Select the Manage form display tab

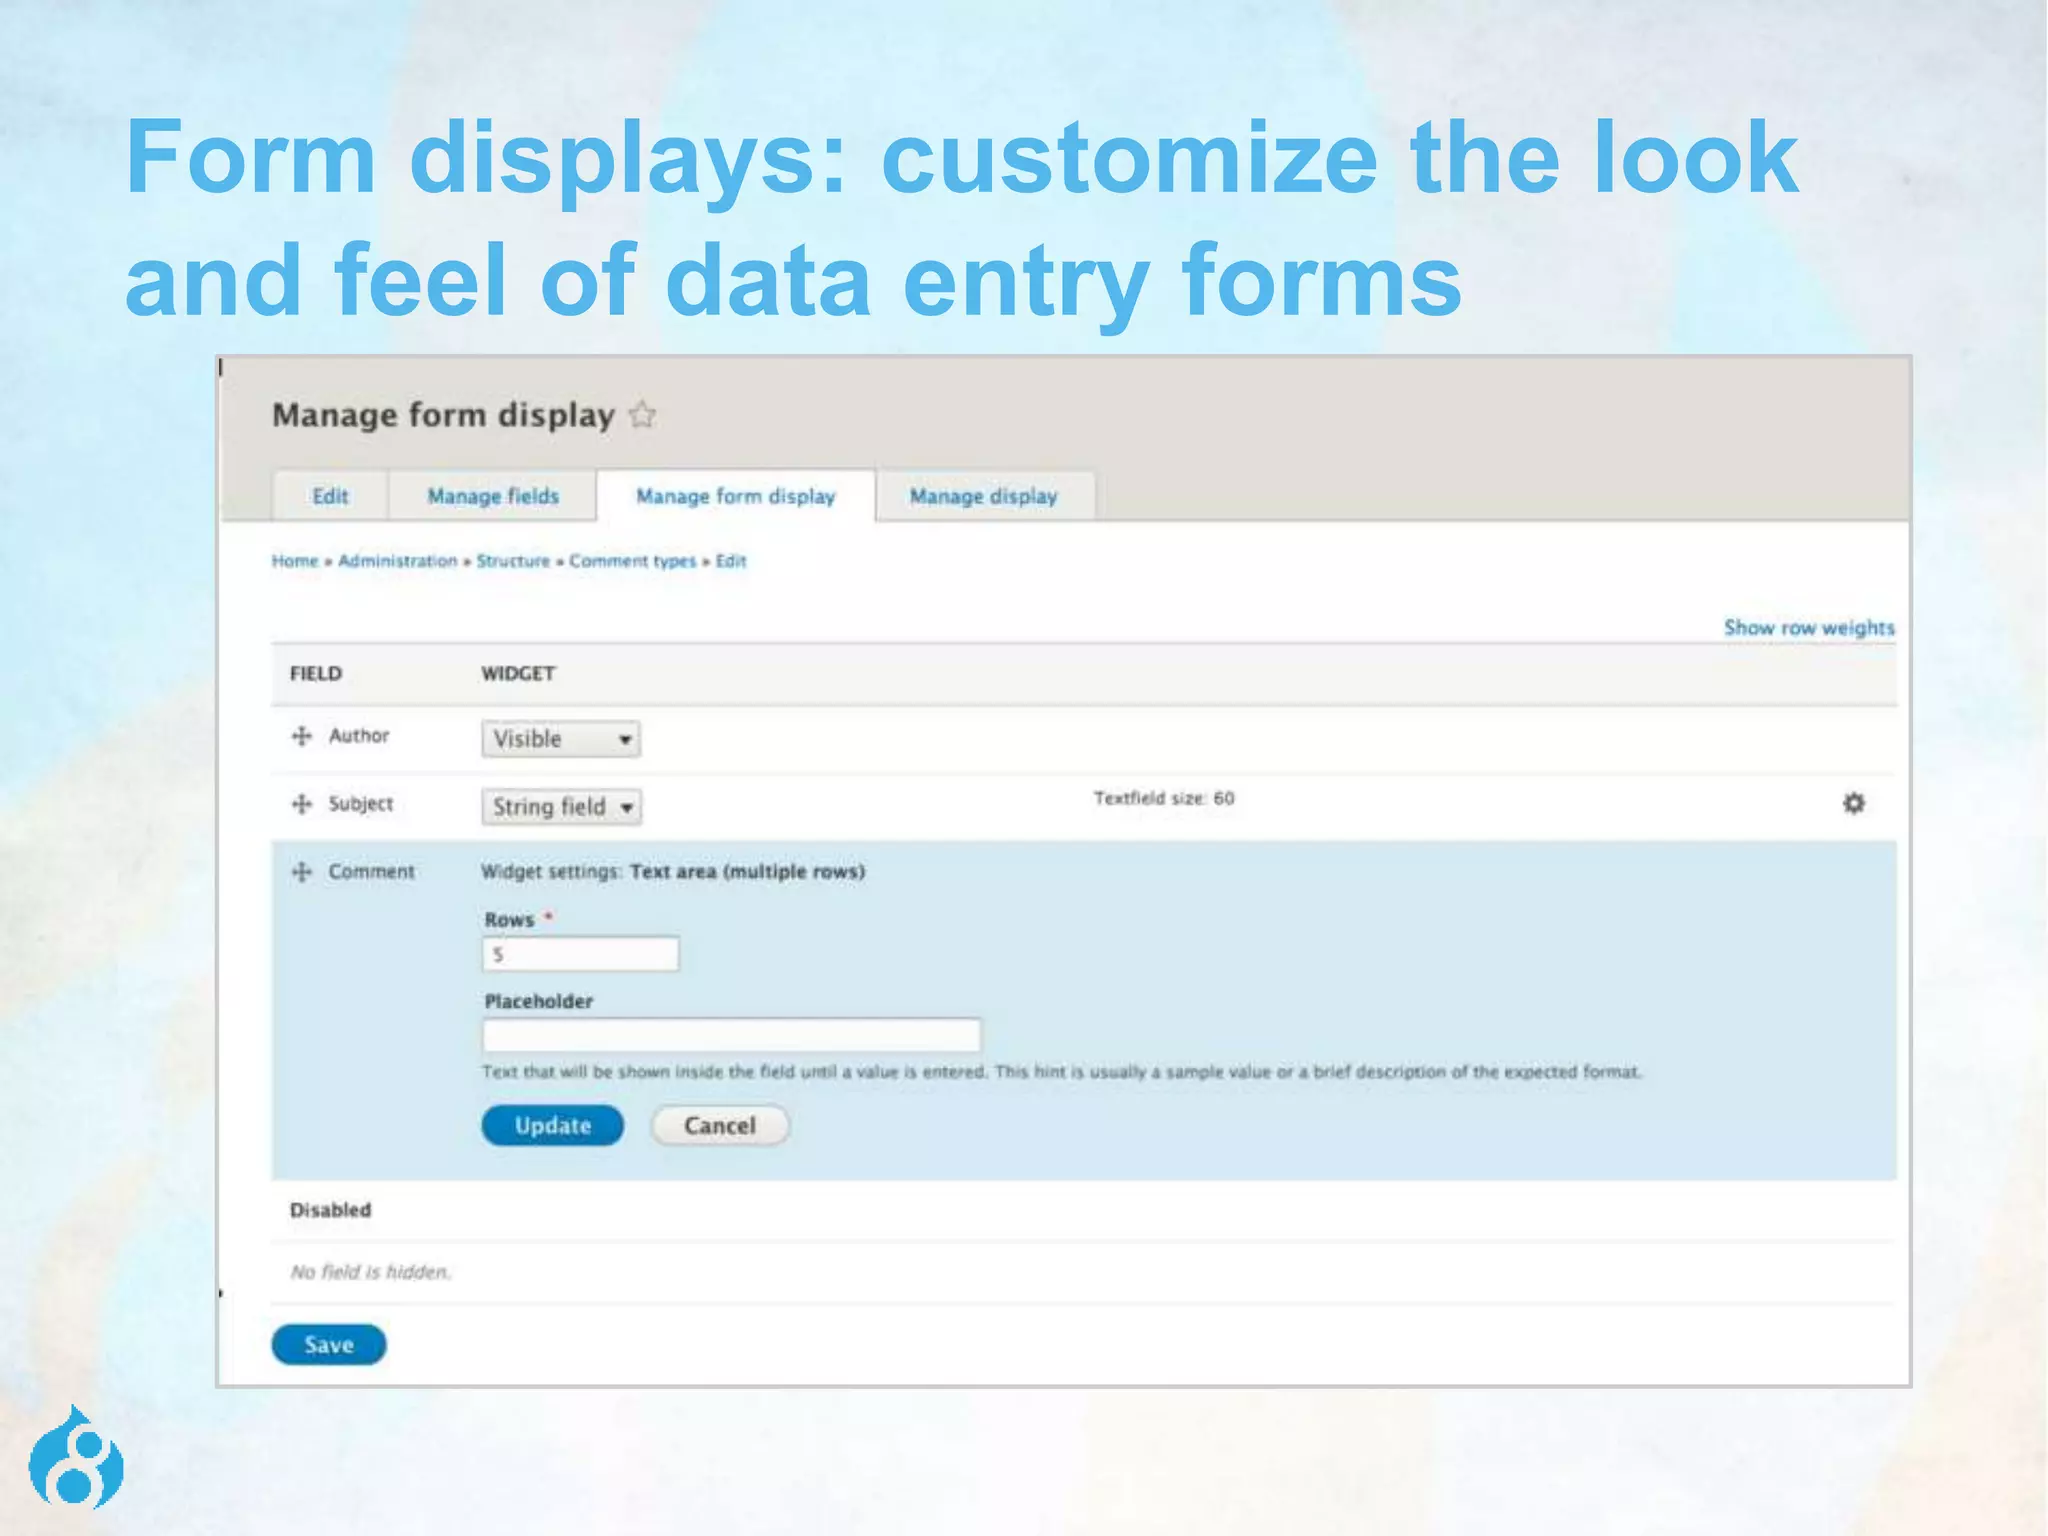pos(736,496)
